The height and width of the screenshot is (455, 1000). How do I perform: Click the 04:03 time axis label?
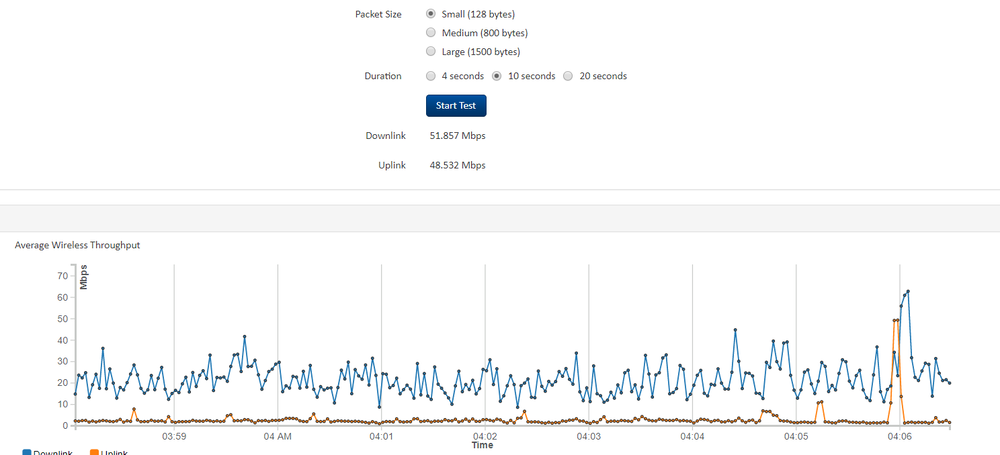[x=588, y=437]
